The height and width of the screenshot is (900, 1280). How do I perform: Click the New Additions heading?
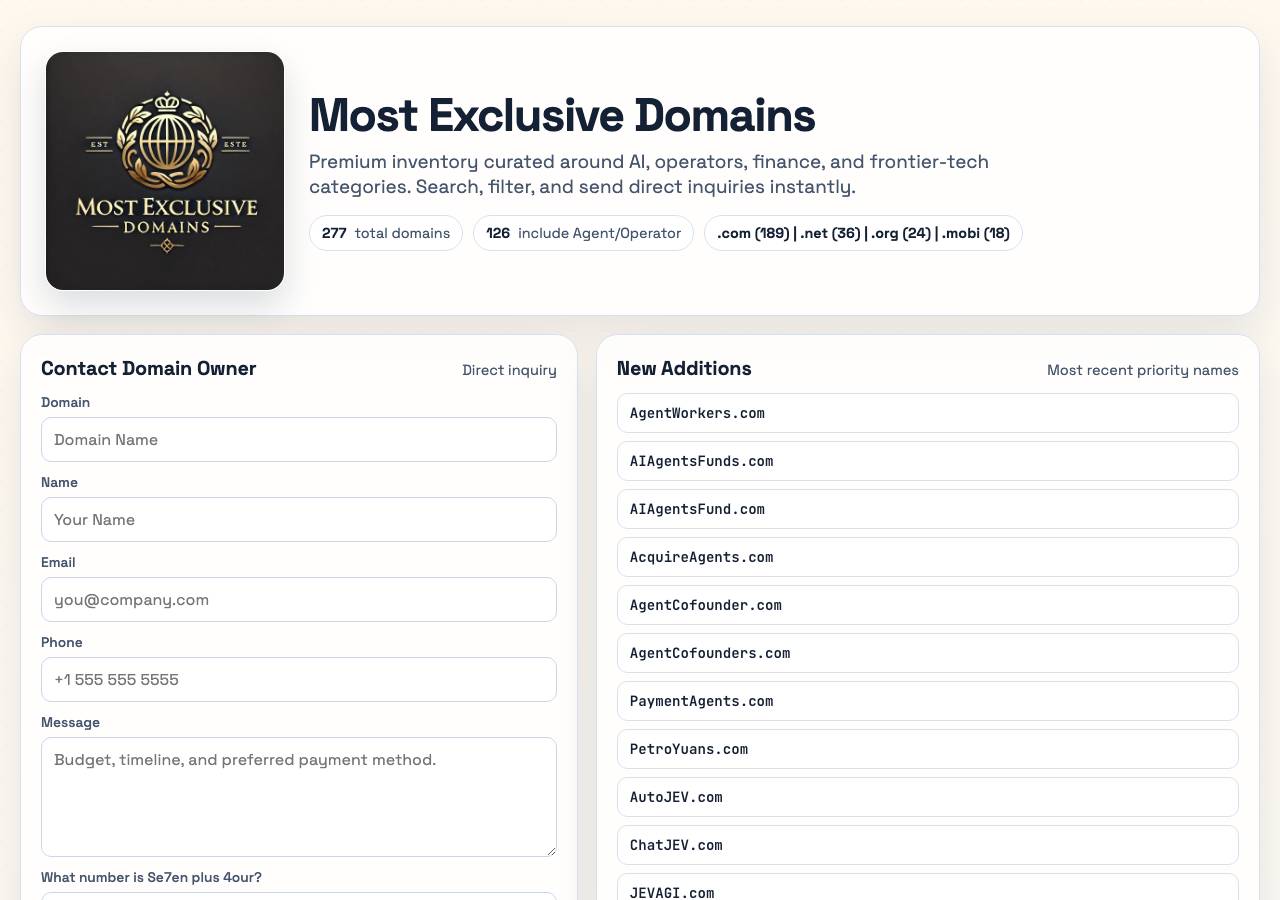click(684, 369)
